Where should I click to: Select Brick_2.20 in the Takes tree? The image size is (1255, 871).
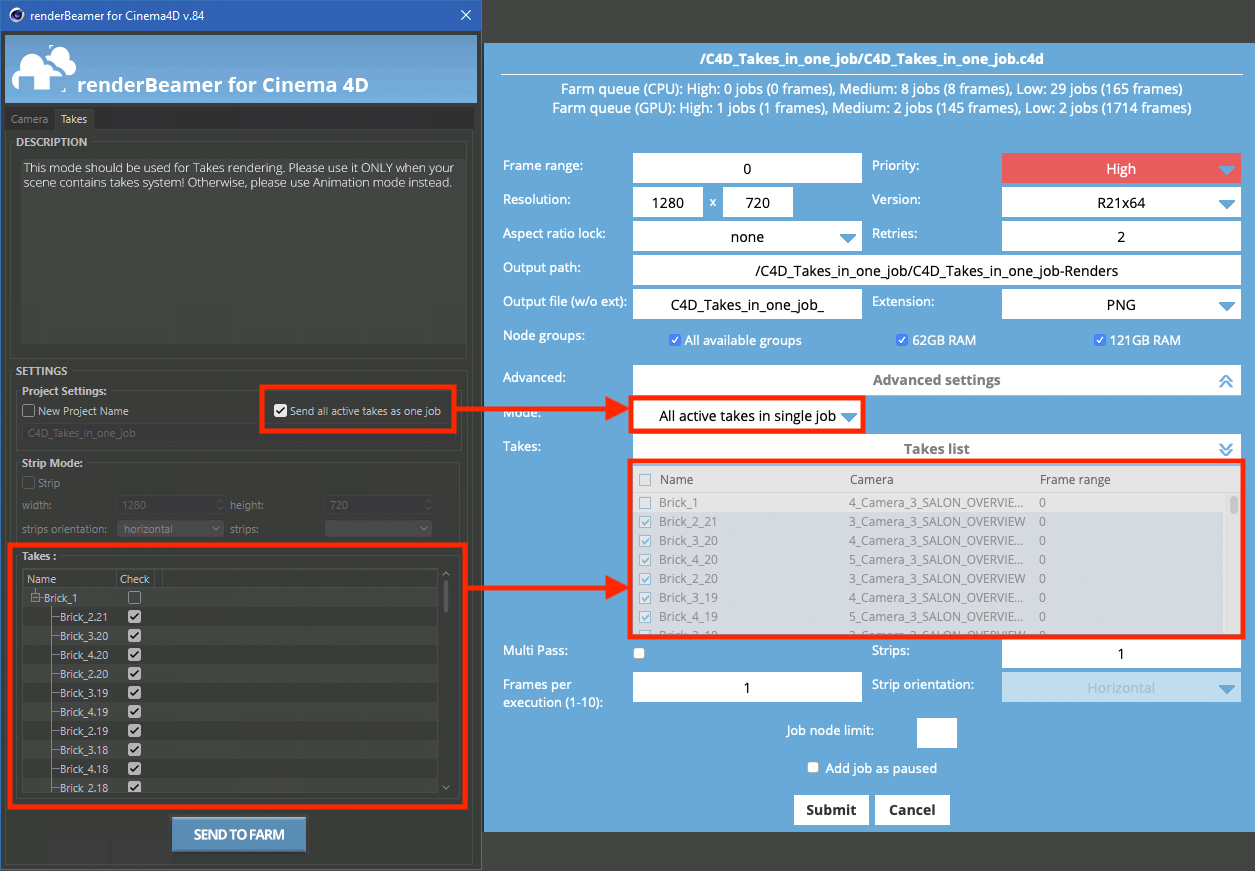coord(84,674)
